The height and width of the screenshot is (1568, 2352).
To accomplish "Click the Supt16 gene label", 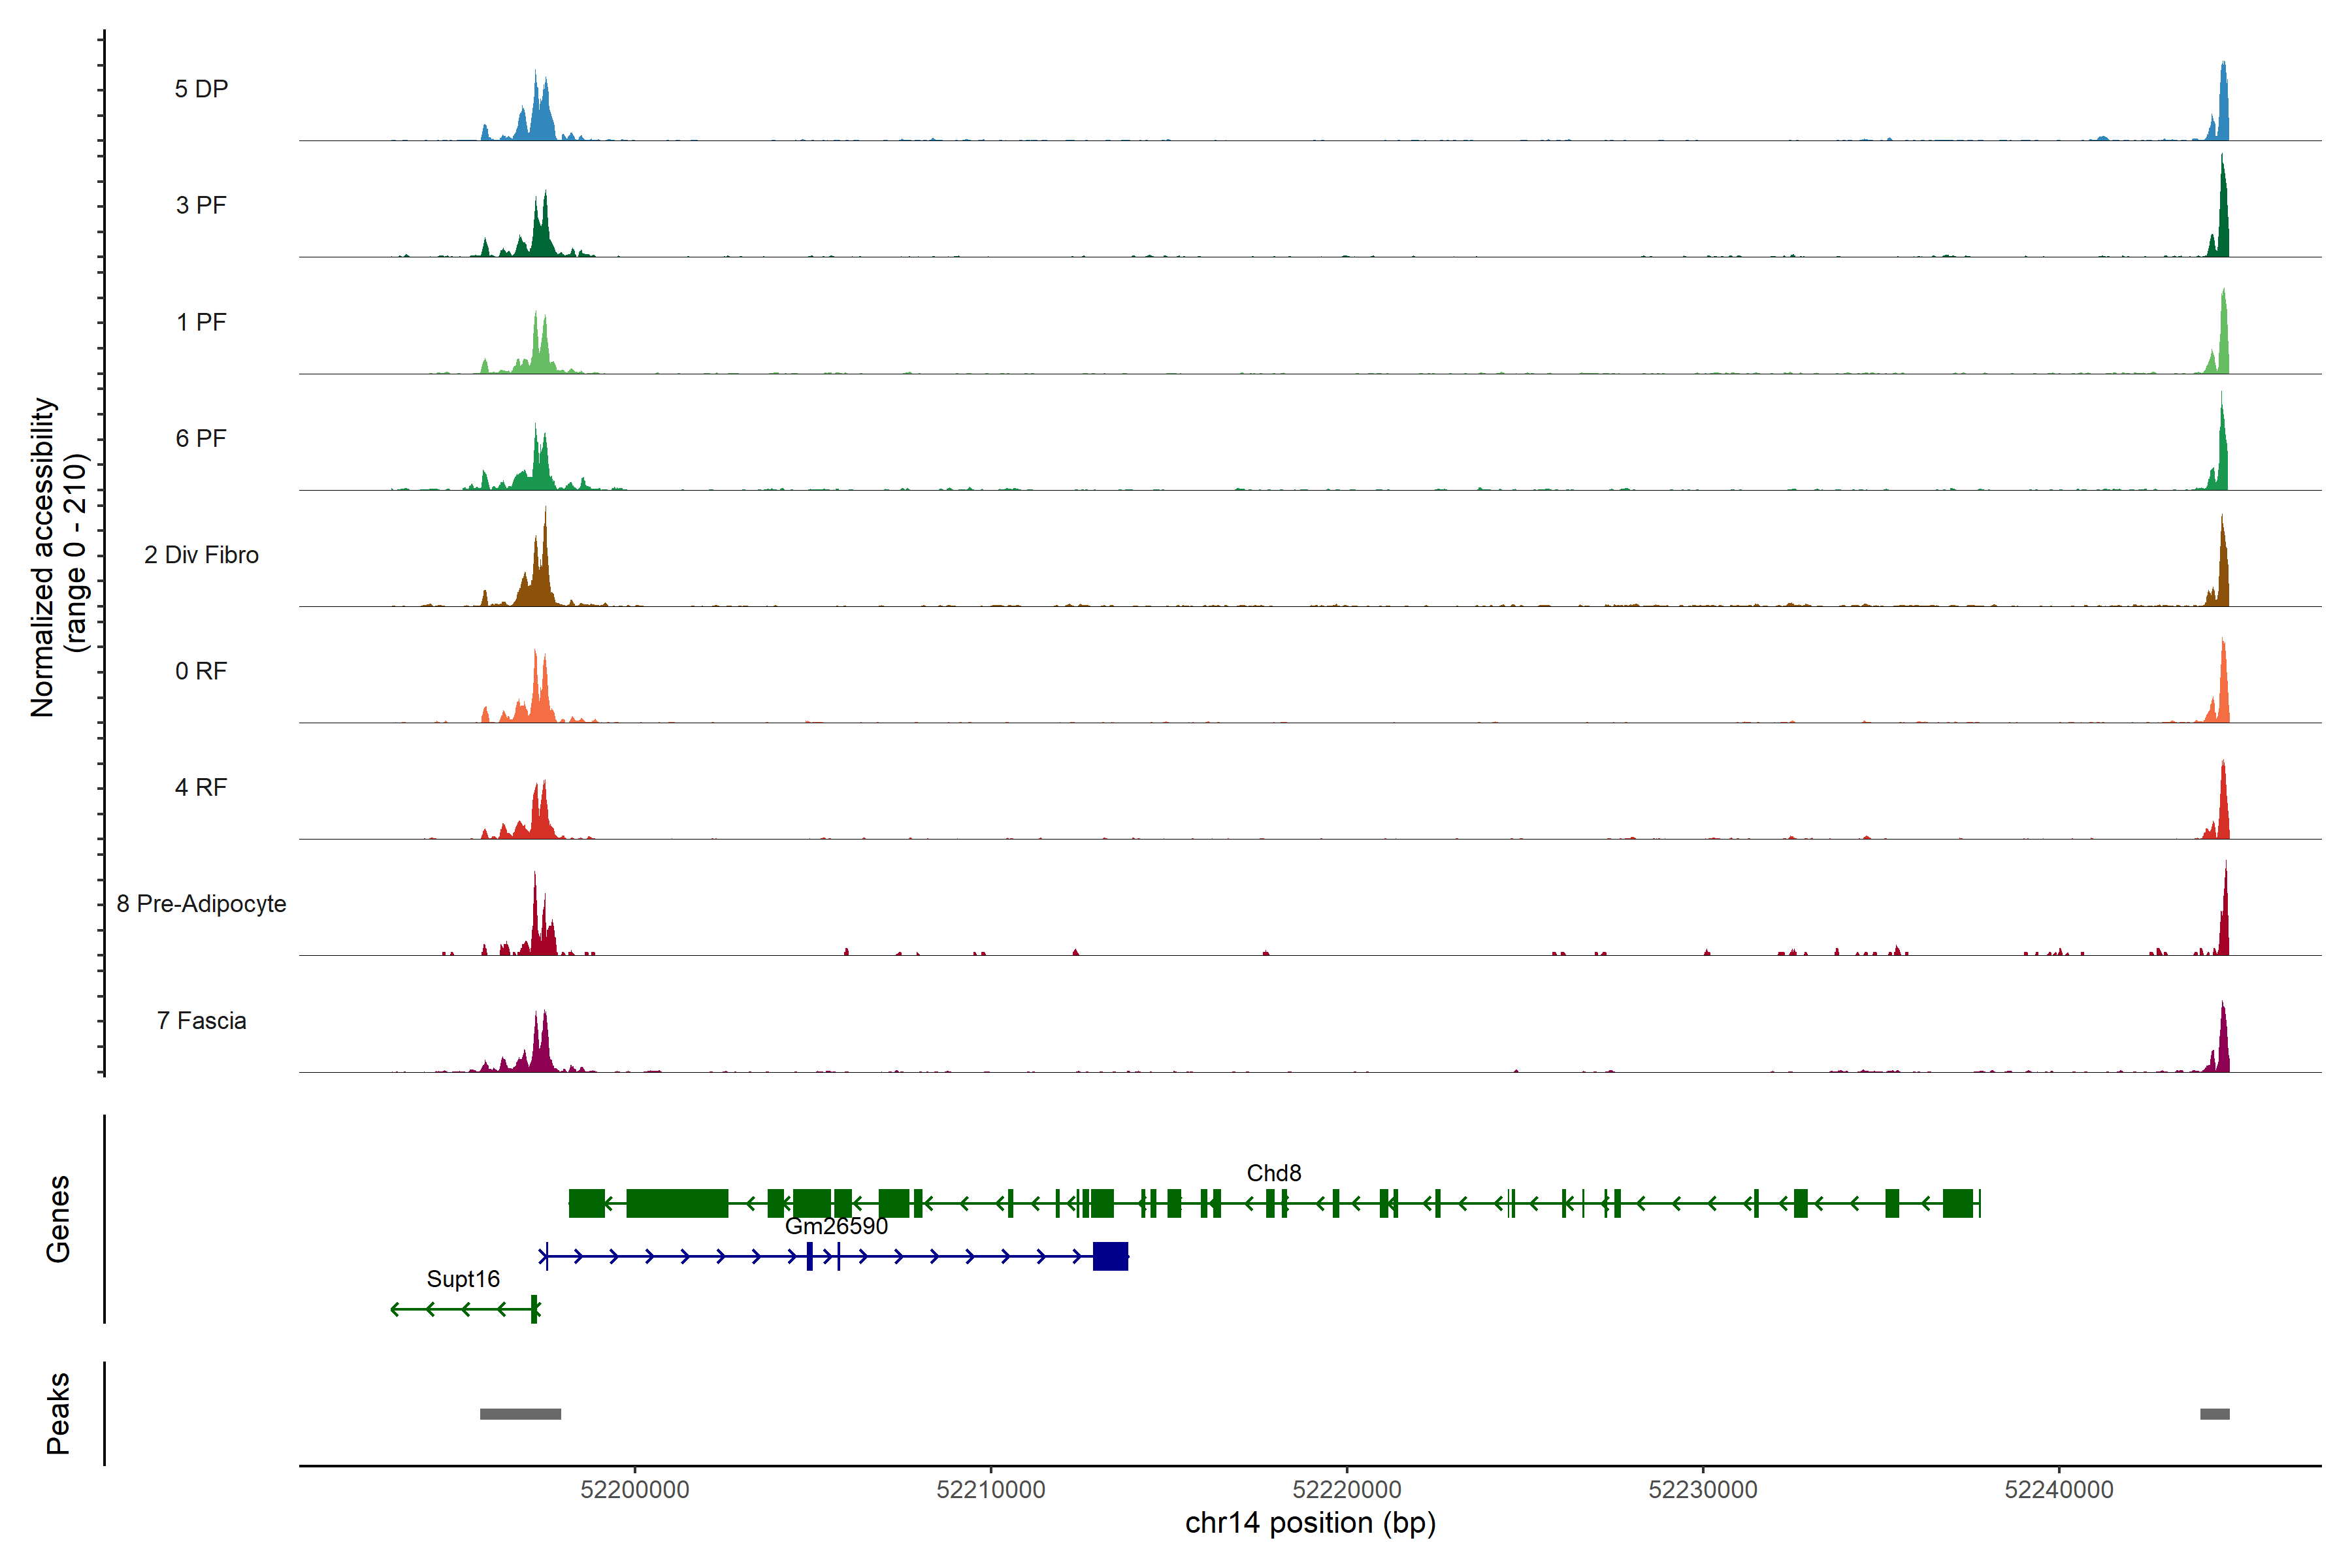I will click(x=463, y=1279).
